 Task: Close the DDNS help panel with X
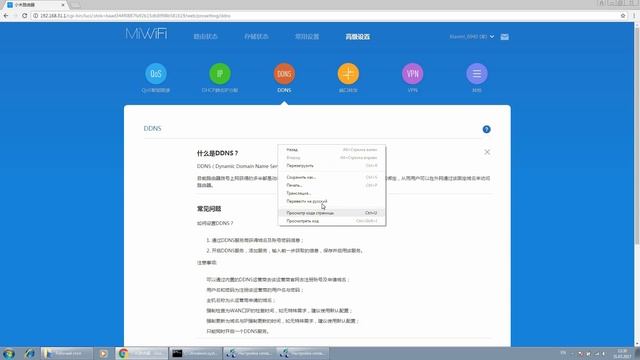click(x=487, y=152)
